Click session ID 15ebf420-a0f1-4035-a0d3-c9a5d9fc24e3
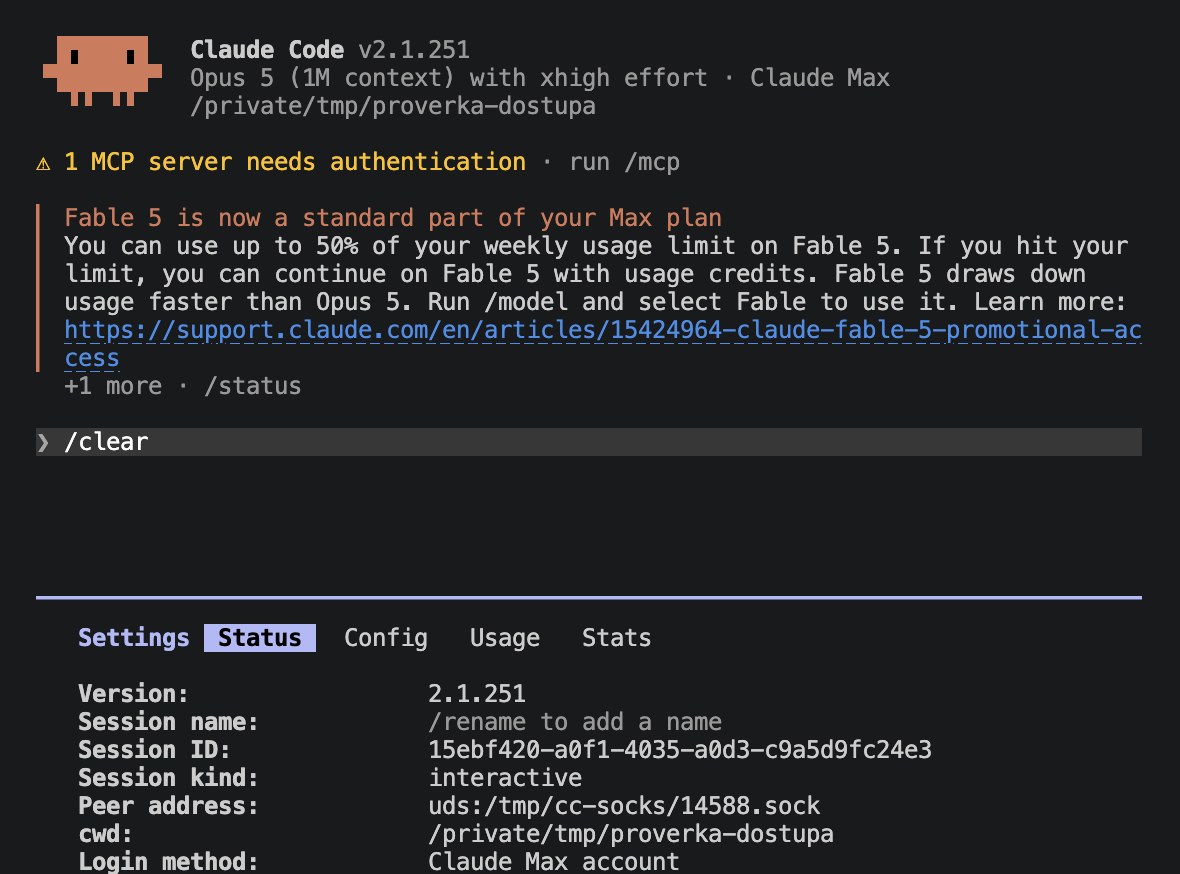The width and height of the screenshot is (1180, 874). pos(680,750)
